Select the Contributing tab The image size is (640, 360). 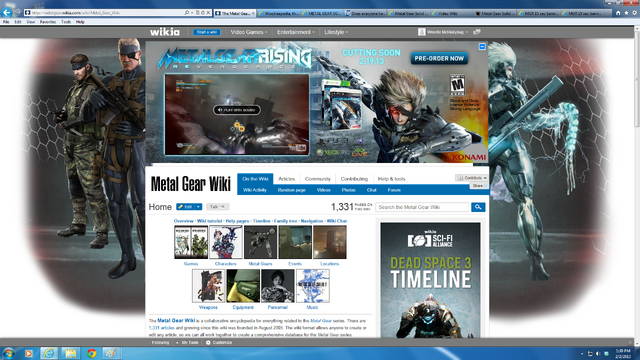[x=354, y=179]
